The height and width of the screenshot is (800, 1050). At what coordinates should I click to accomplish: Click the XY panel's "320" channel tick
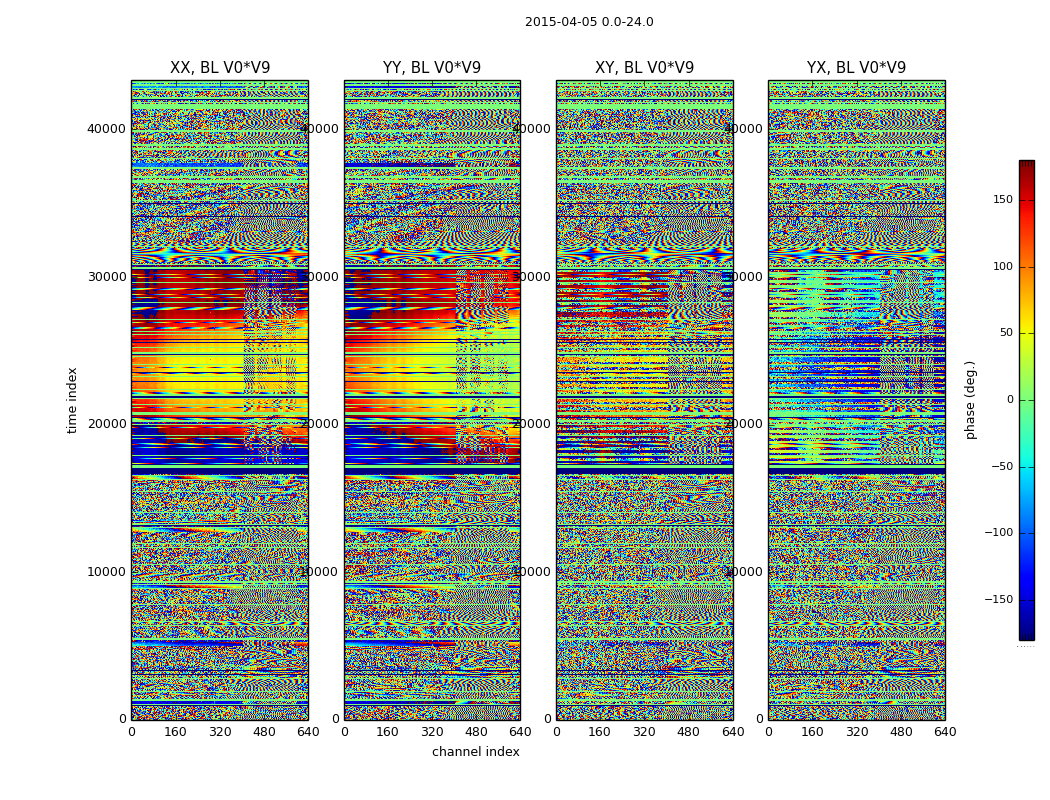tap(644, 732)
